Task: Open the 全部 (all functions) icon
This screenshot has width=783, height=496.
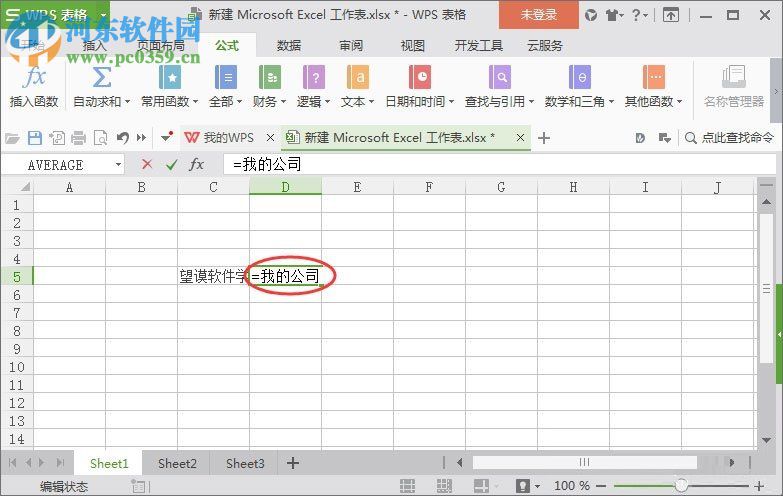Action: pyautogui.click(x=226, y=77)
